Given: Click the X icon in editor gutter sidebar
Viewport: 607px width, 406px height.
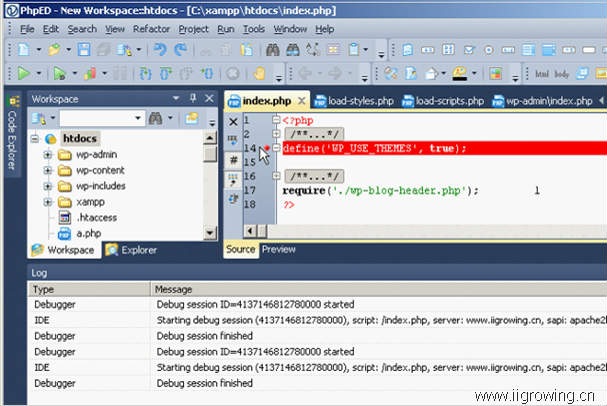Looking at the screenshot, I should [x=233, y=122].
